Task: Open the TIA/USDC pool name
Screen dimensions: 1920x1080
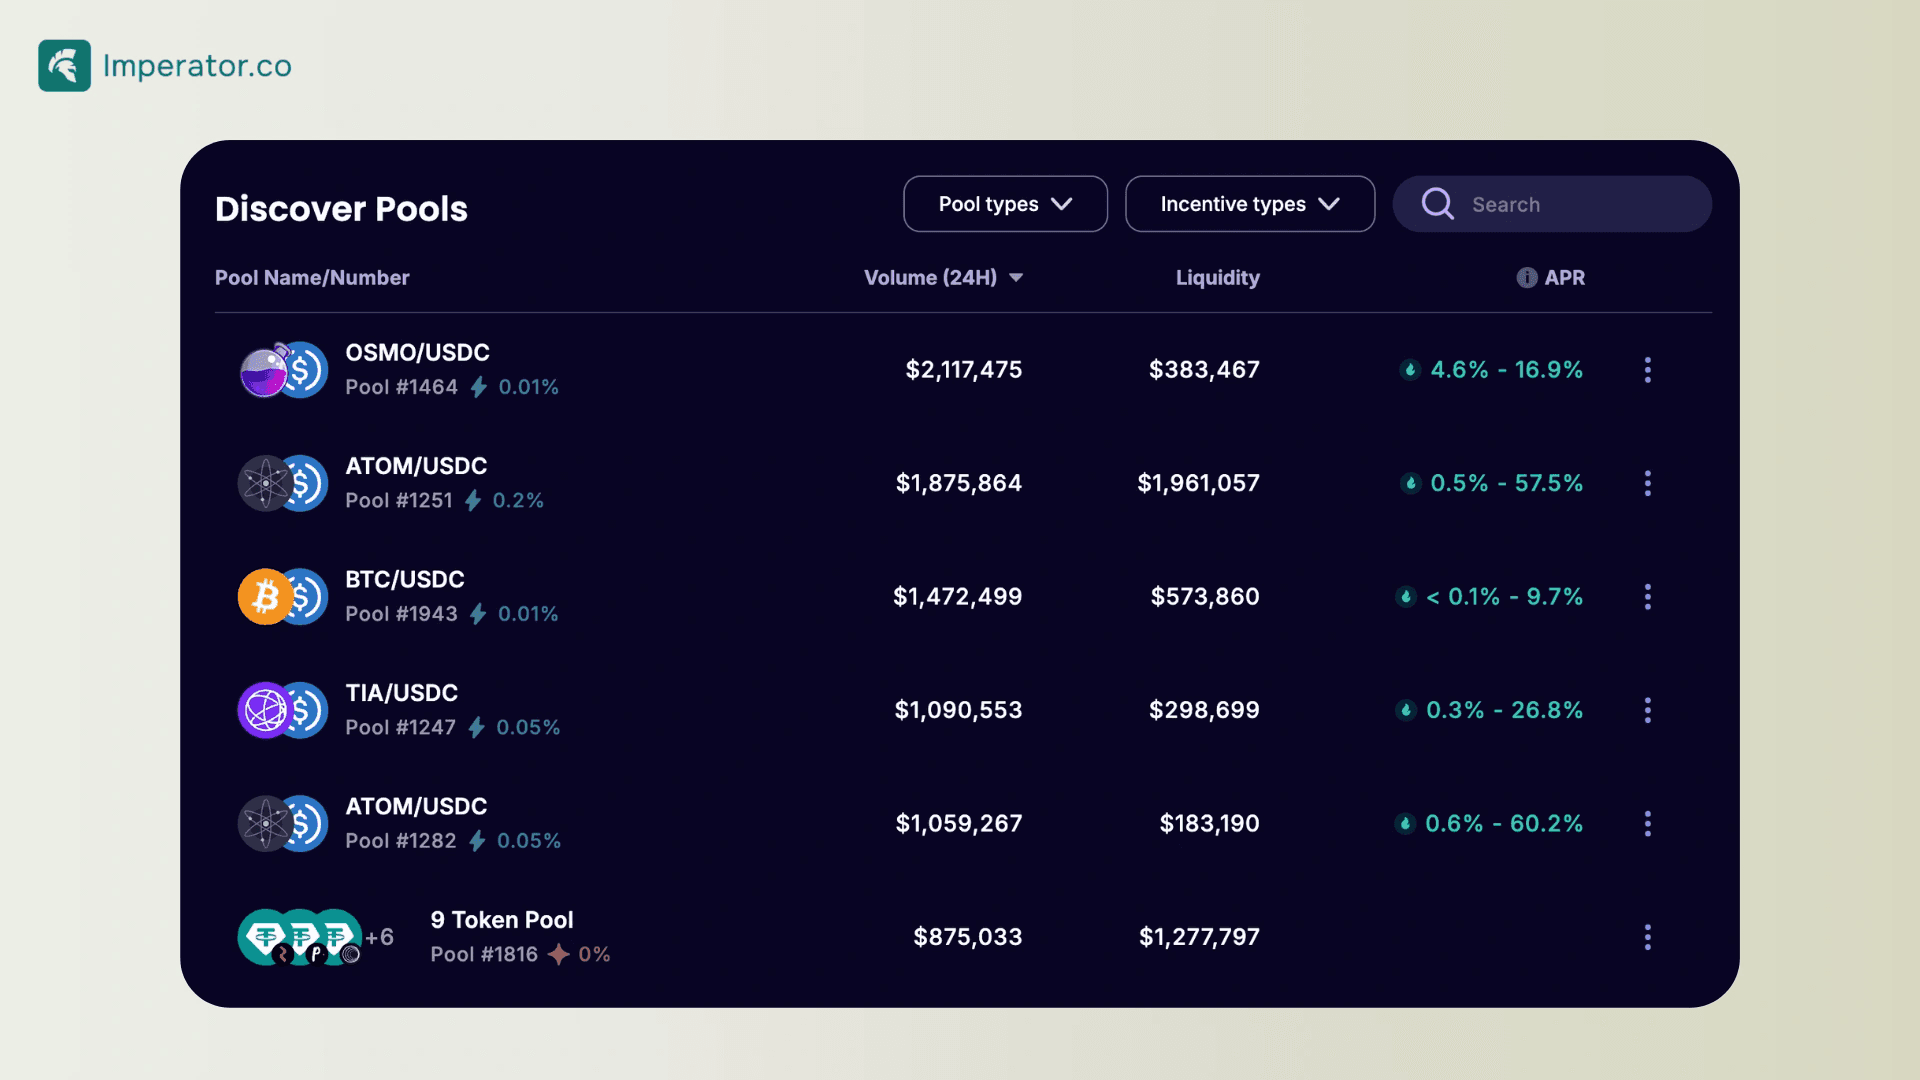Action: click(x=401, y=693)
